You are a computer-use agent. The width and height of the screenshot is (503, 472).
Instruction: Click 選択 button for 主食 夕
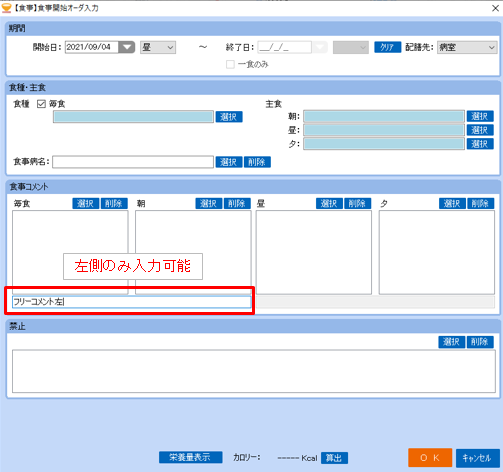[x=480, y=144]
